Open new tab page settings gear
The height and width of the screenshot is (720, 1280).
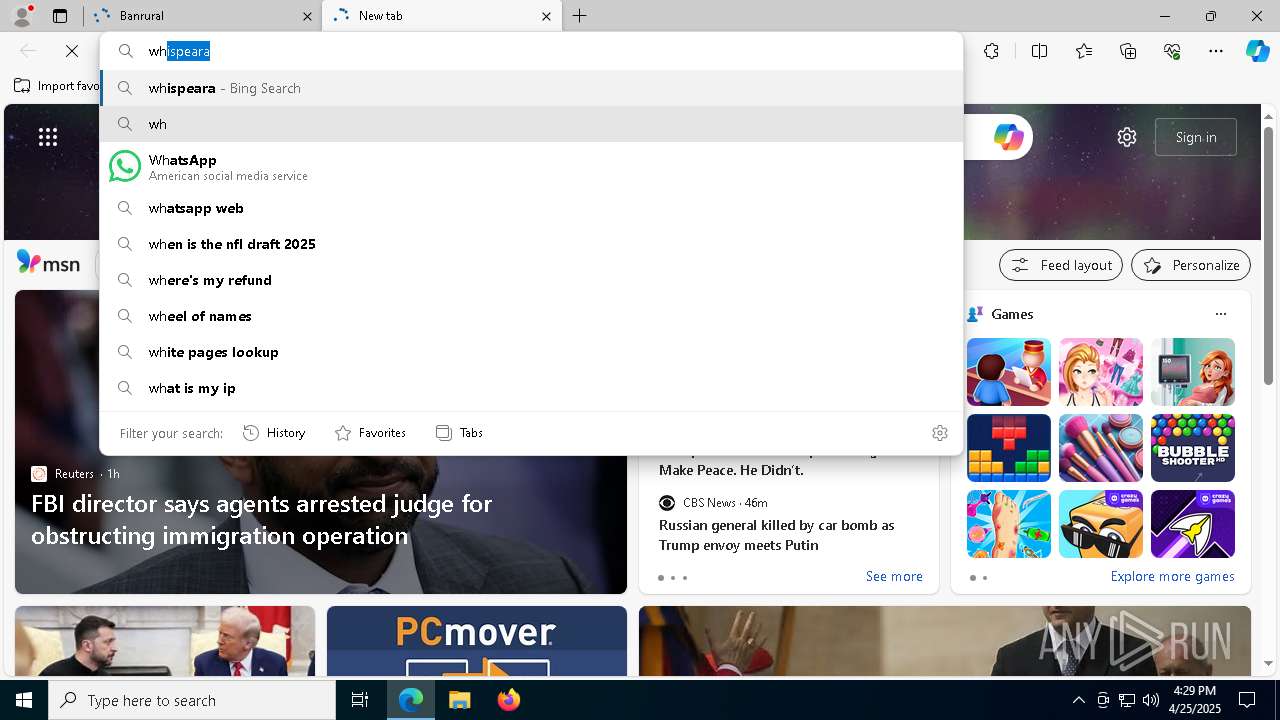click(x=1127, y=137)
